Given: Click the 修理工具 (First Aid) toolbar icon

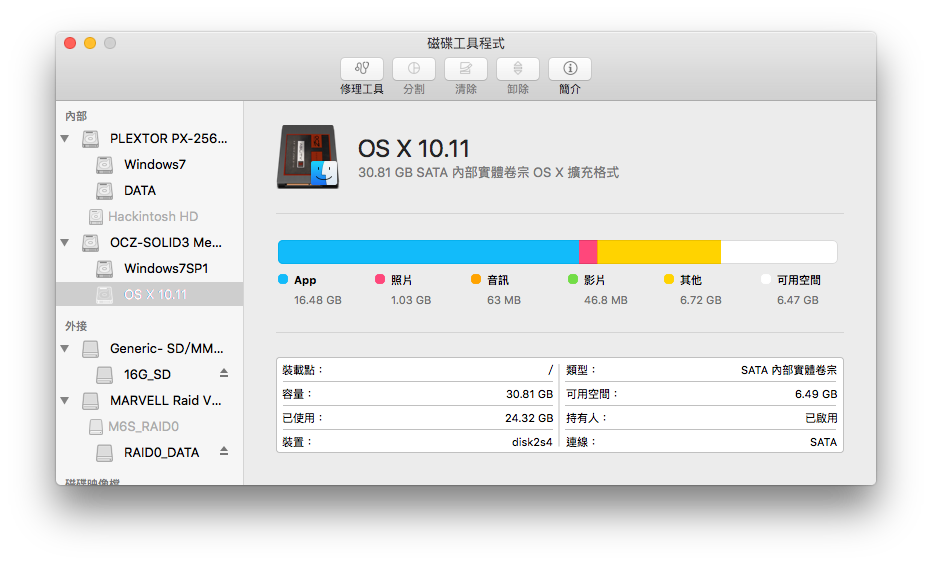Looking at the screenshot, I should (361, 69).
